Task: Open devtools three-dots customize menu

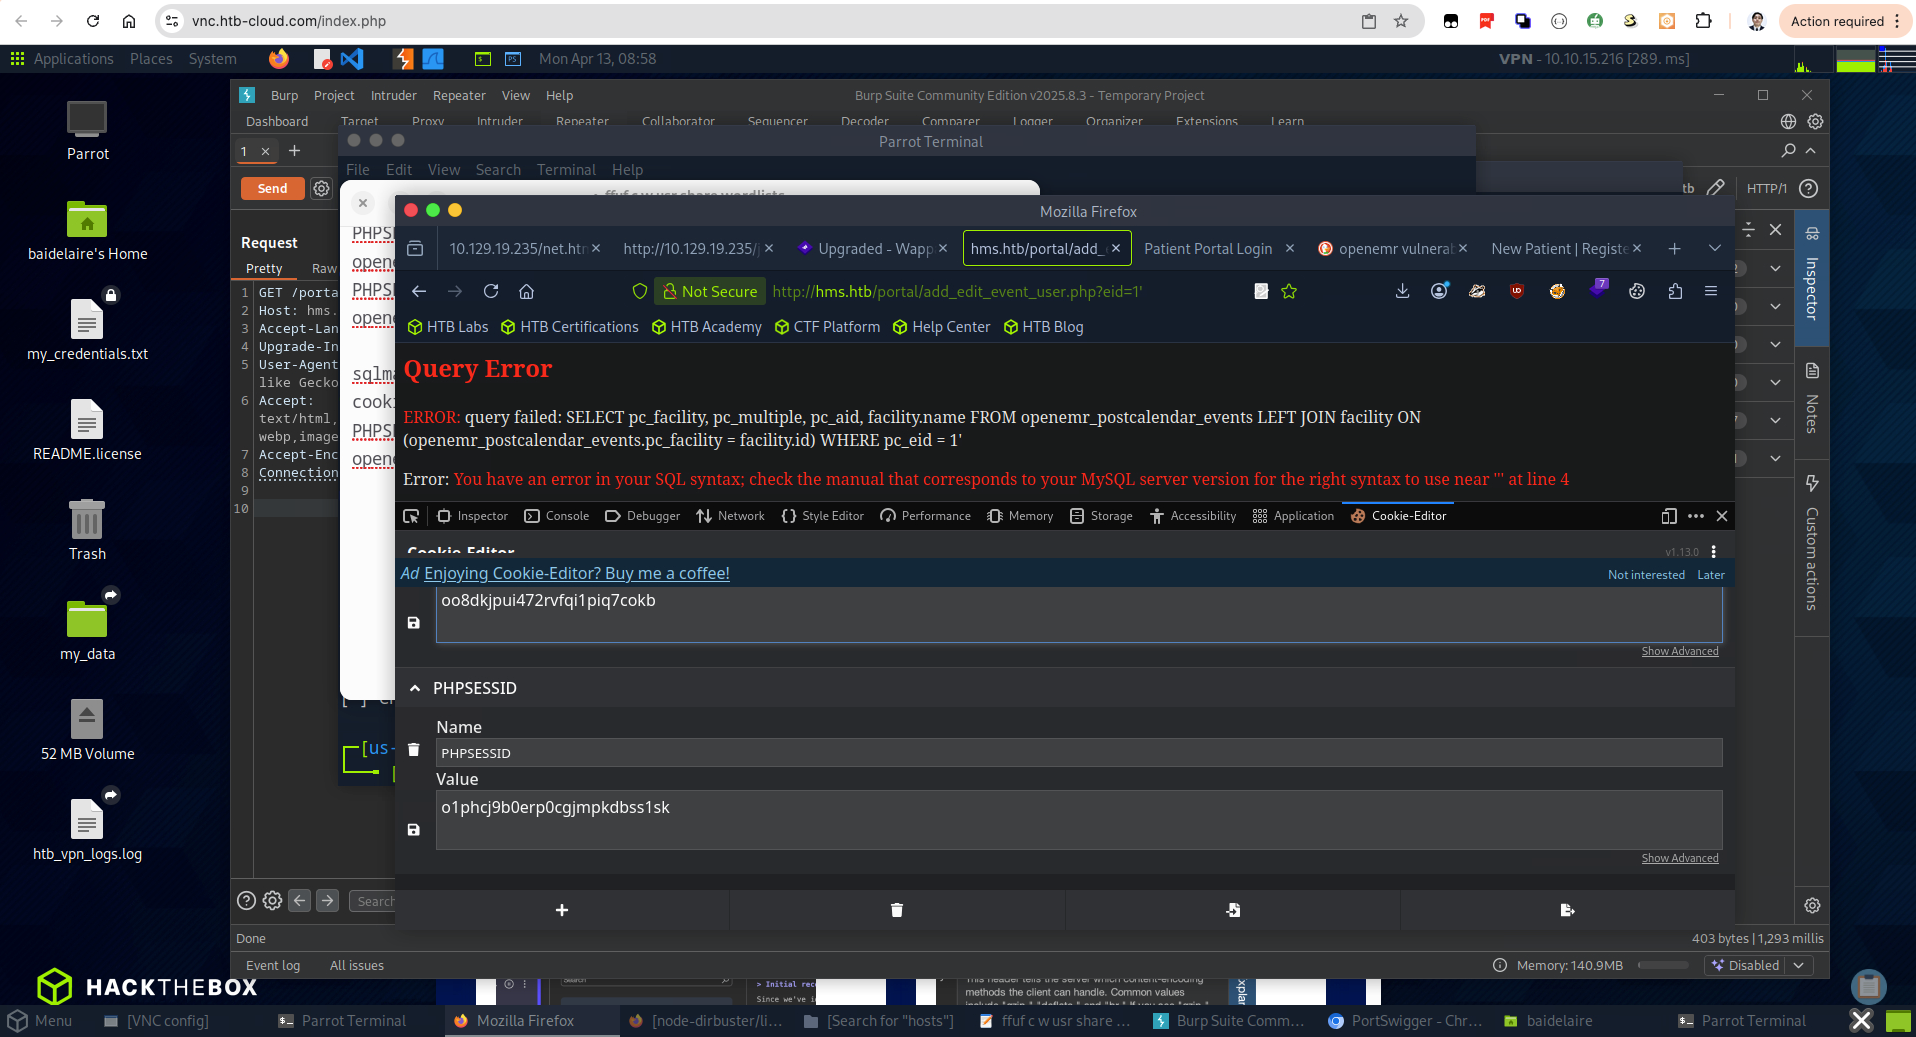Action: (x=1696, y=516)
